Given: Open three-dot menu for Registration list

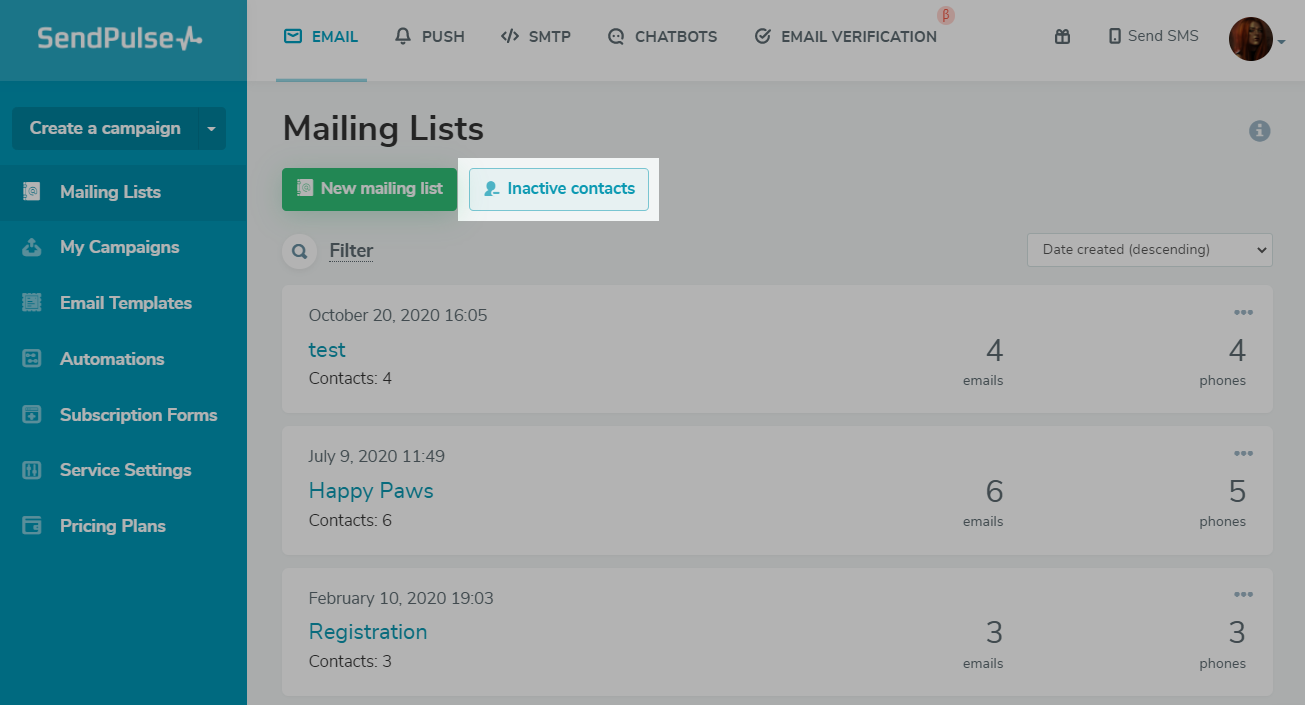Looking at the screenshot, I should (1243, 595).
